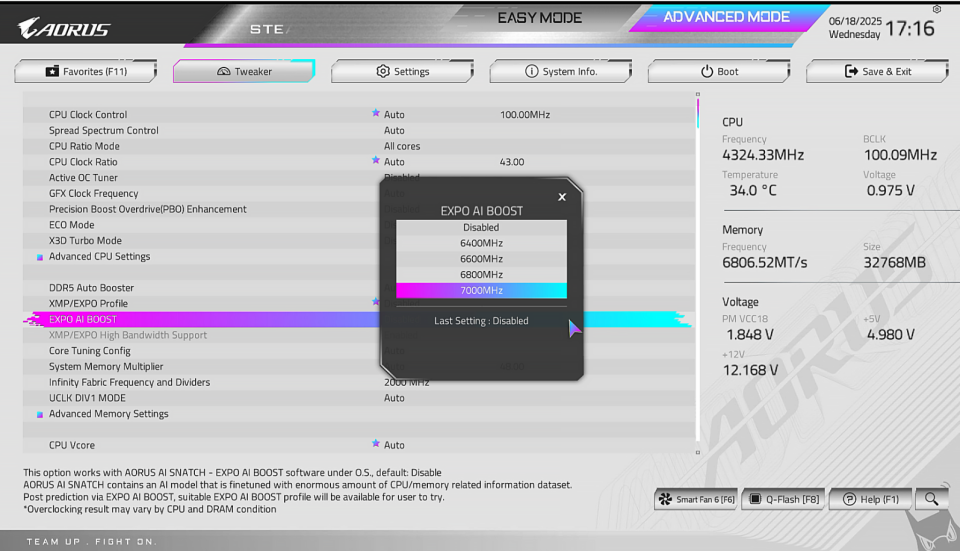Click the 100.00MHz CPU clock value
Image resolution: width=960 pixels, height=551 pixels.
(525, 114)
